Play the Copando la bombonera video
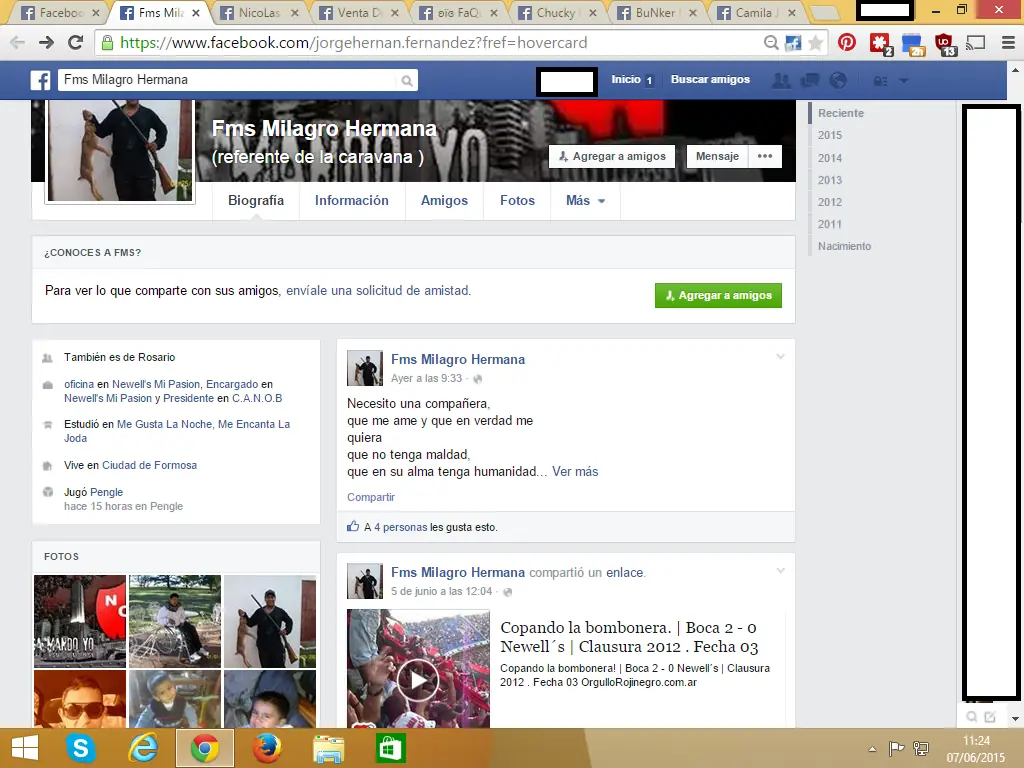 [418, 680]
